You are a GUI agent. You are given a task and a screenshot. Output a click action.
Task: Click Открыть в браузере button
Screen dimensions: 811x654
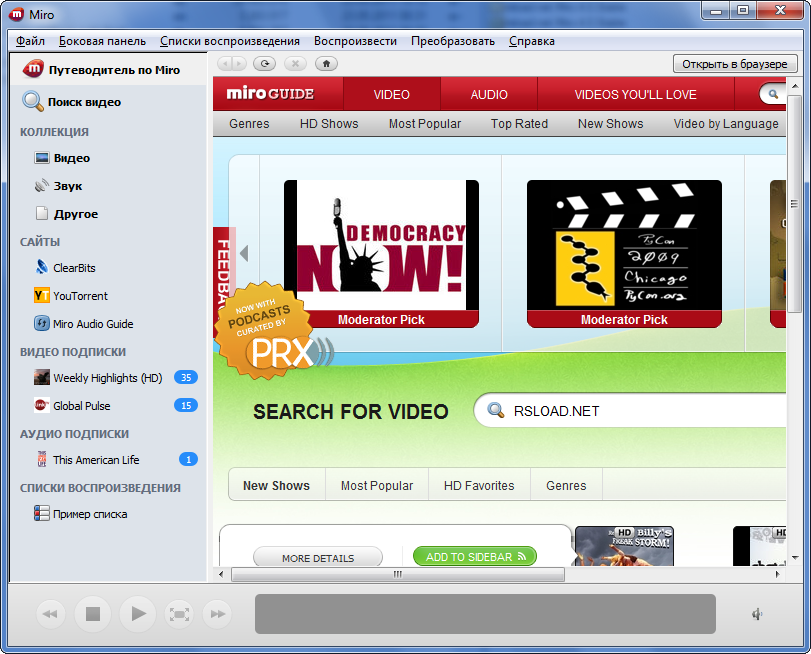pyautogui.click(x=735, y=64)
